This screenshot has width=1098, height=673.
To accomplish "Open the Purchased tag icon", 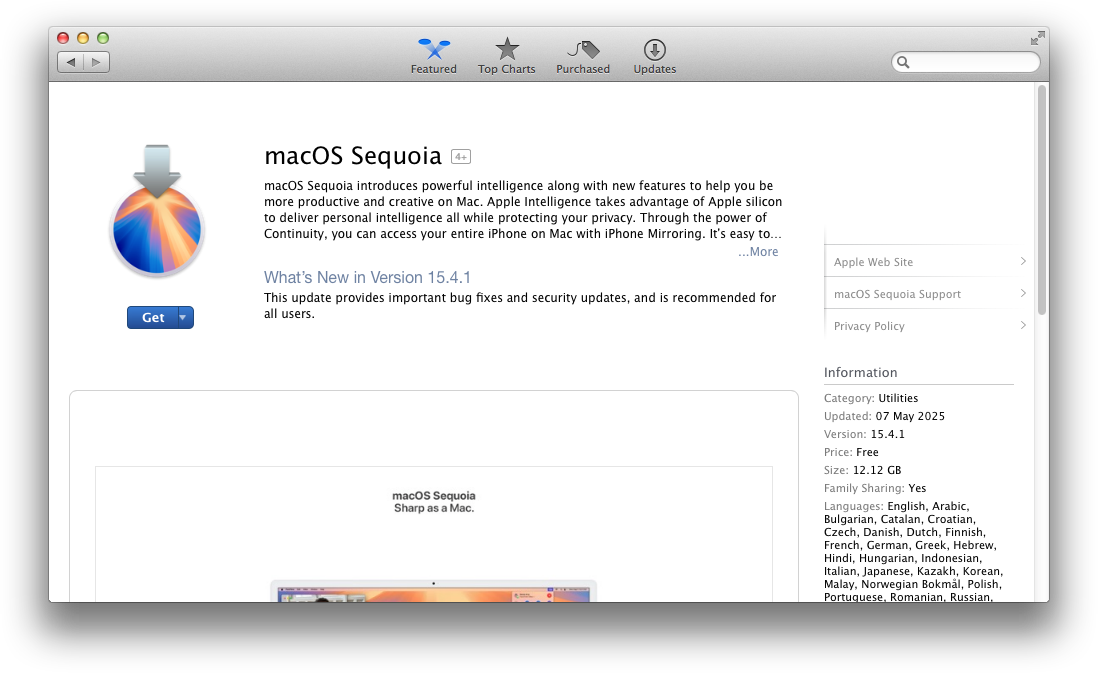I will 583,49.
